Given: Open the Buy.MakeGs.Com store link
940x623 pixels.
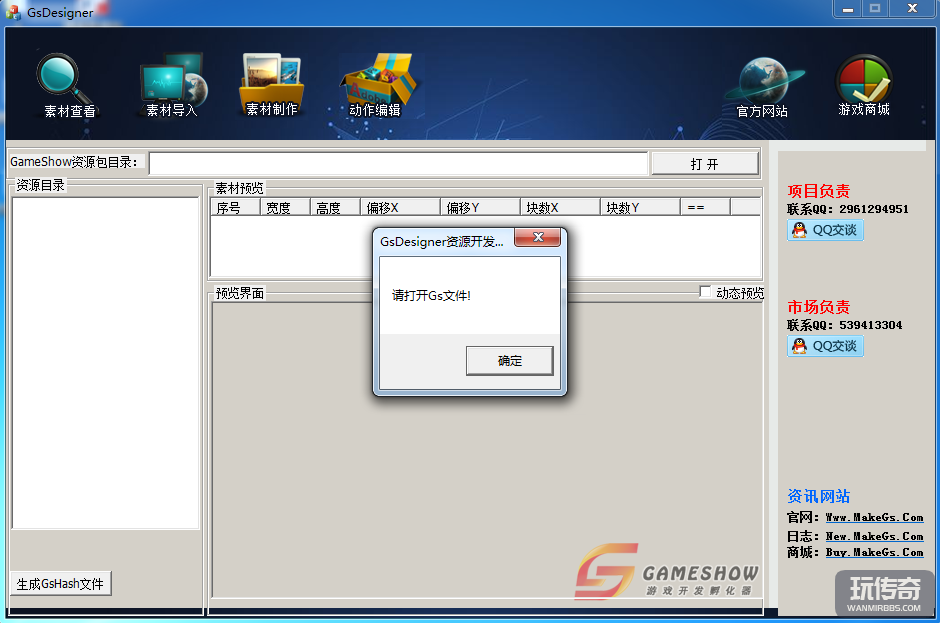Looking at the screenshot, I should (x=874, y=552).
